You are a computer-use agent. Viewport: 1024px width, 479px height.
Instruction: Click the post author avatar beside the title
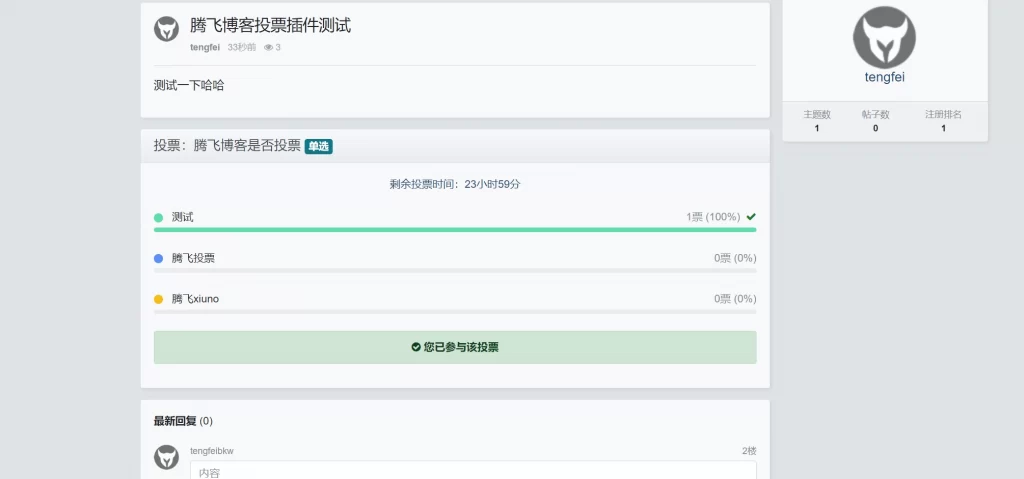point(166,29)
